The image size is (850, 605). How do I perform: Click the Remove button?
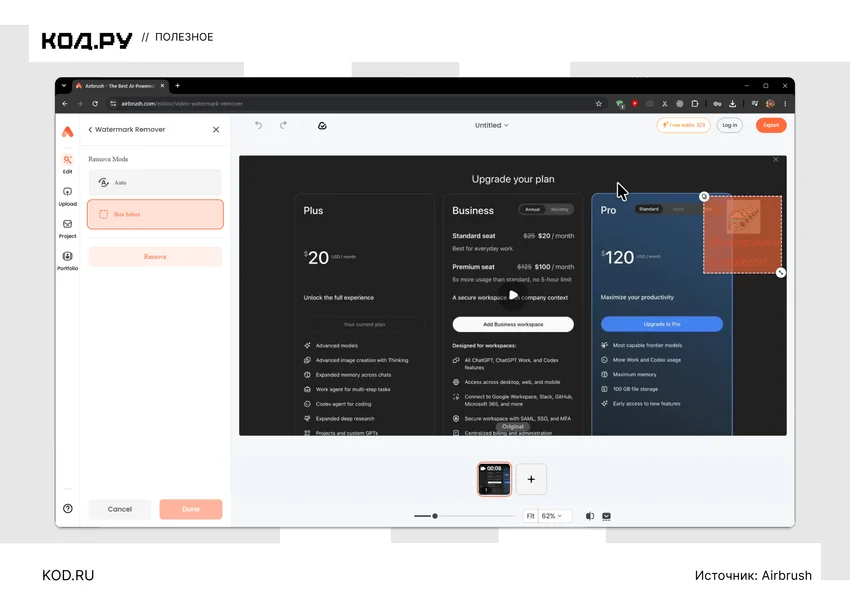(x=155, y=256)
